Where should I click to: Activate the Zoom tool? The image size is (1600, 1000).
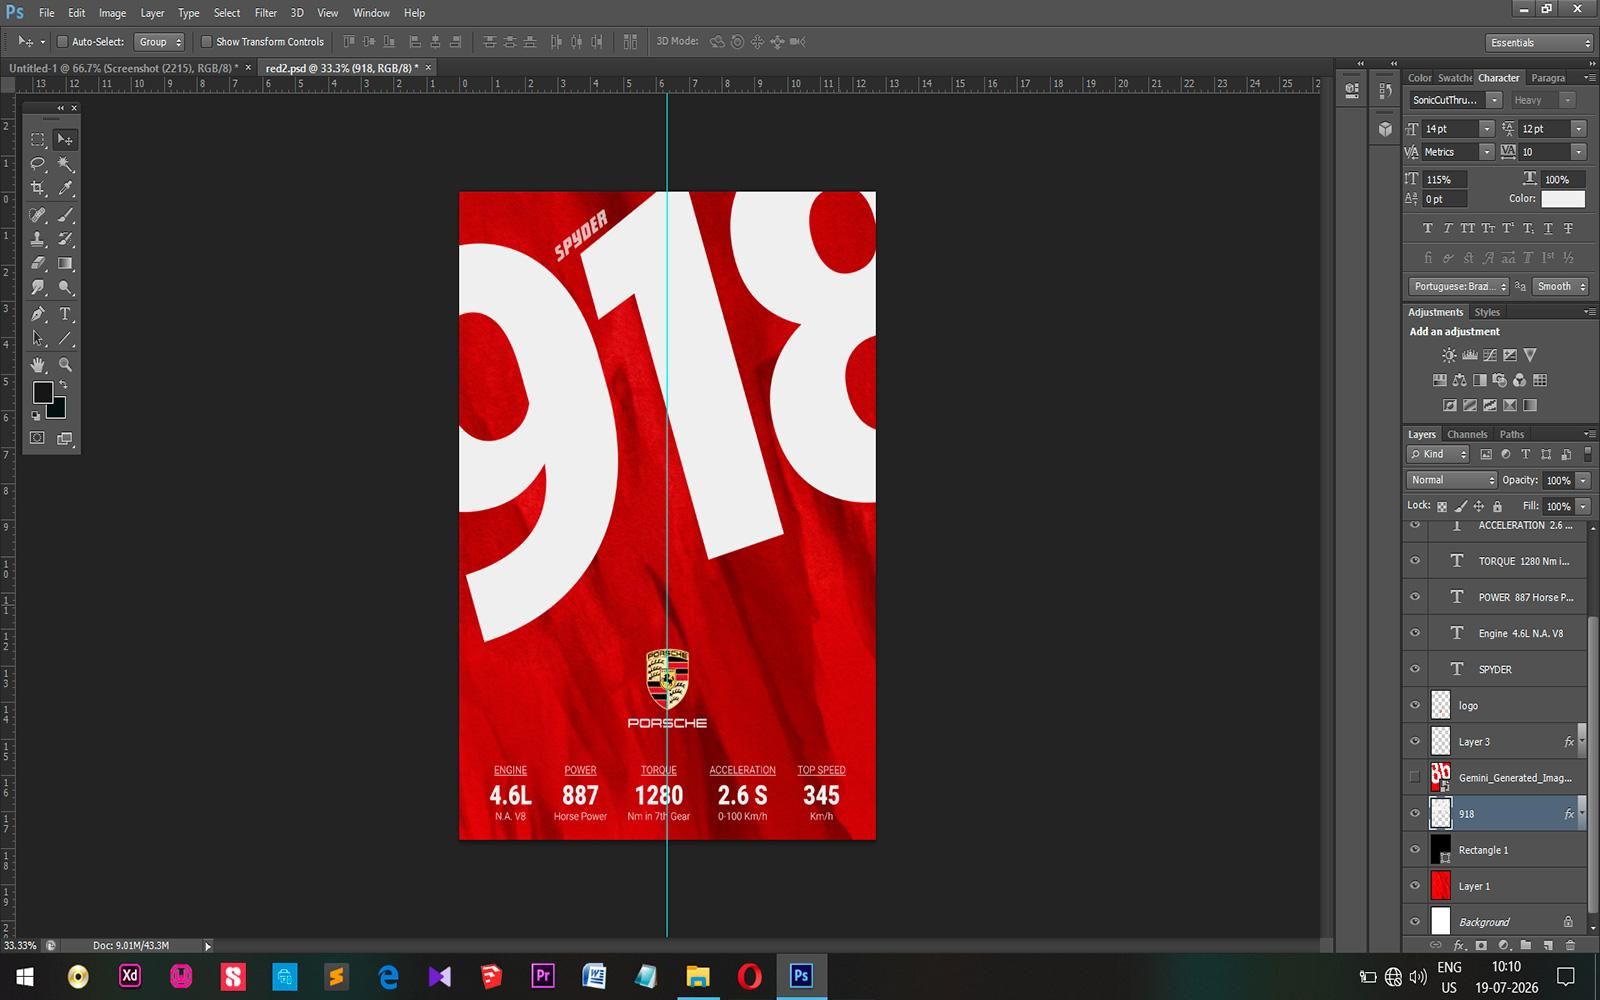tap(65, 365)
